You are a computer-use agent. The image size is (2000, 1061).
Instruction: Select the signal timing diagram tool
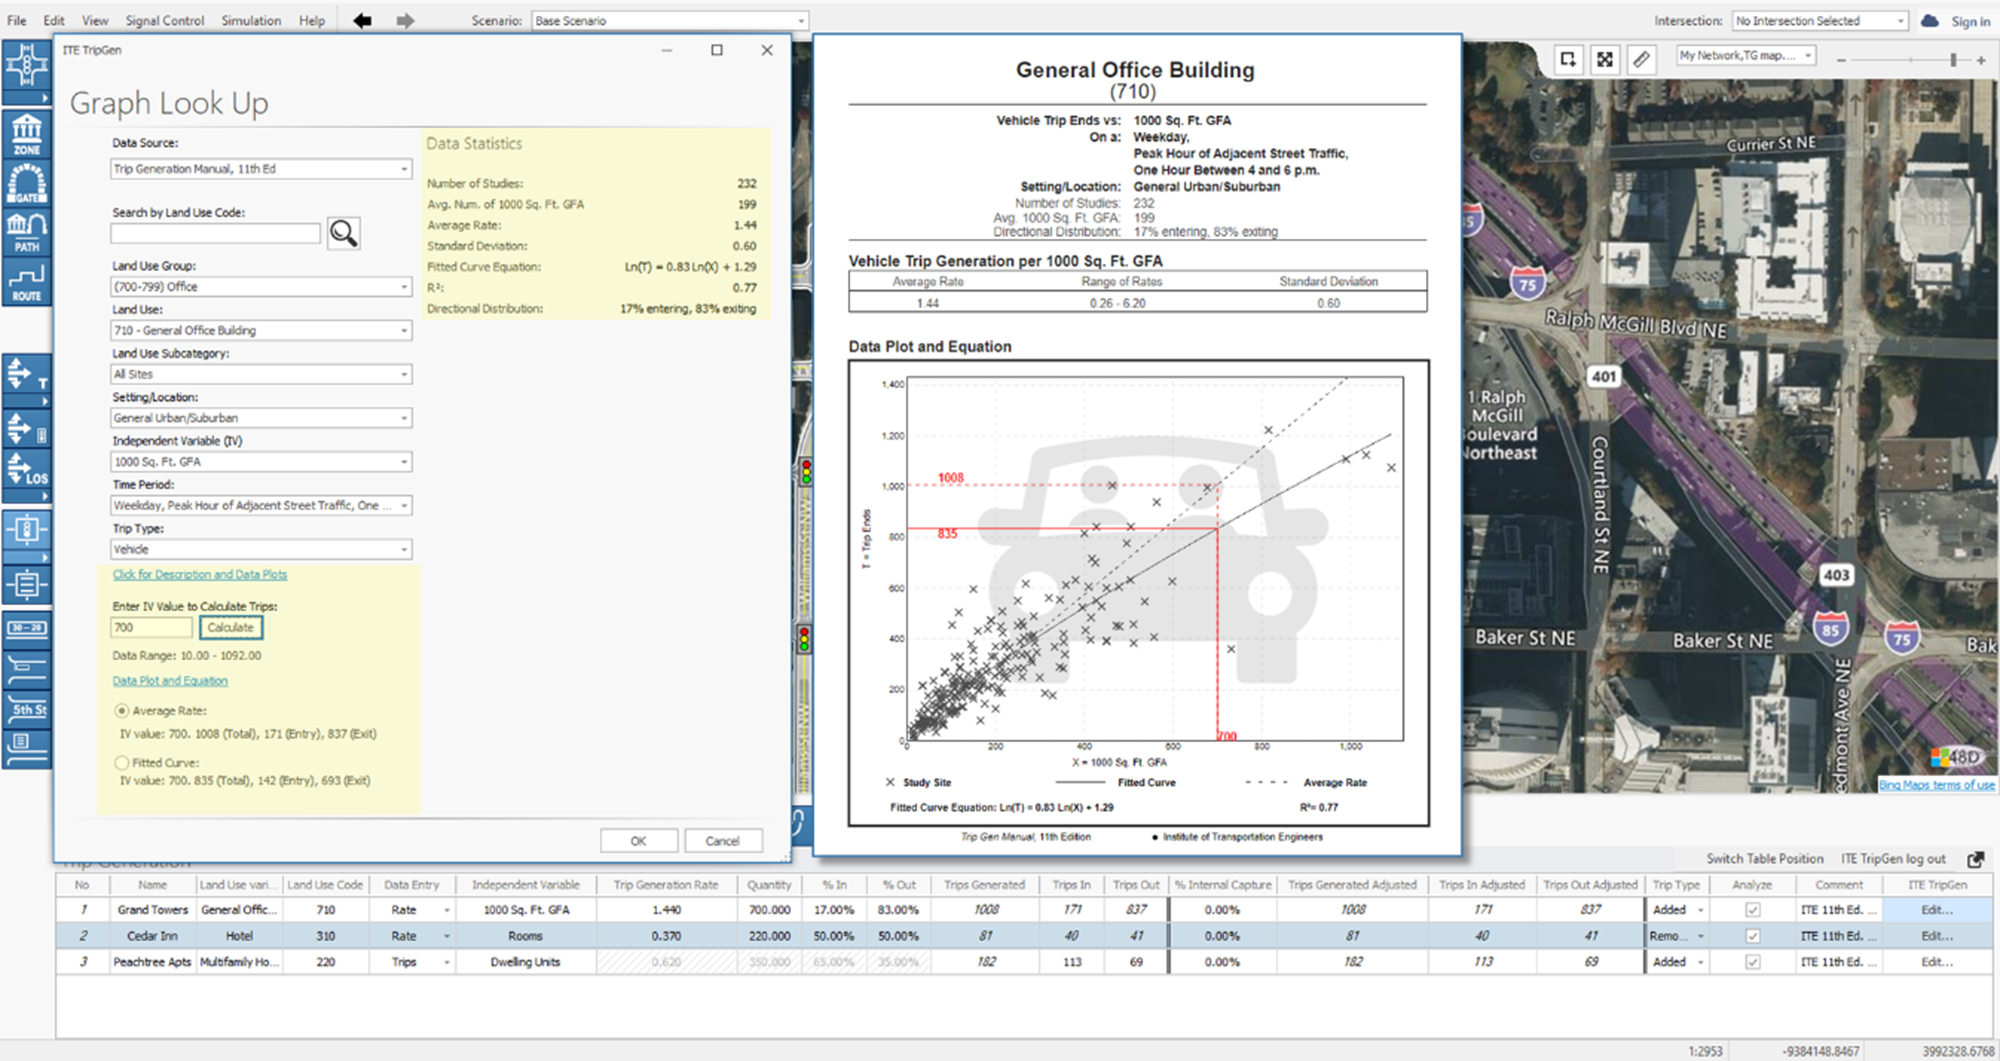click(x=27, y=529)
